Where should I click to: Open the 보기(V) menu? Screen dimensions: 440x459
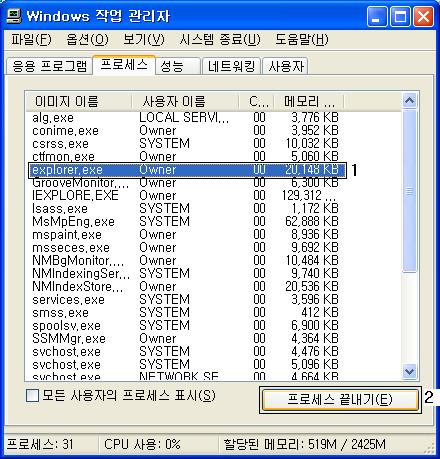tap(144, 40)
